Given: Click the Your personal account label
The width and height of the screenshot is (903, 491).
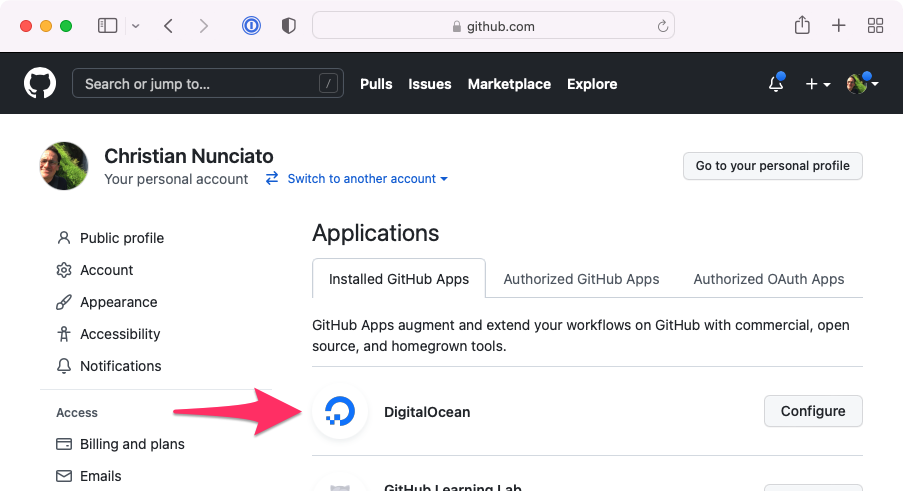Looking at the screenshot, I should pos(176,179).
